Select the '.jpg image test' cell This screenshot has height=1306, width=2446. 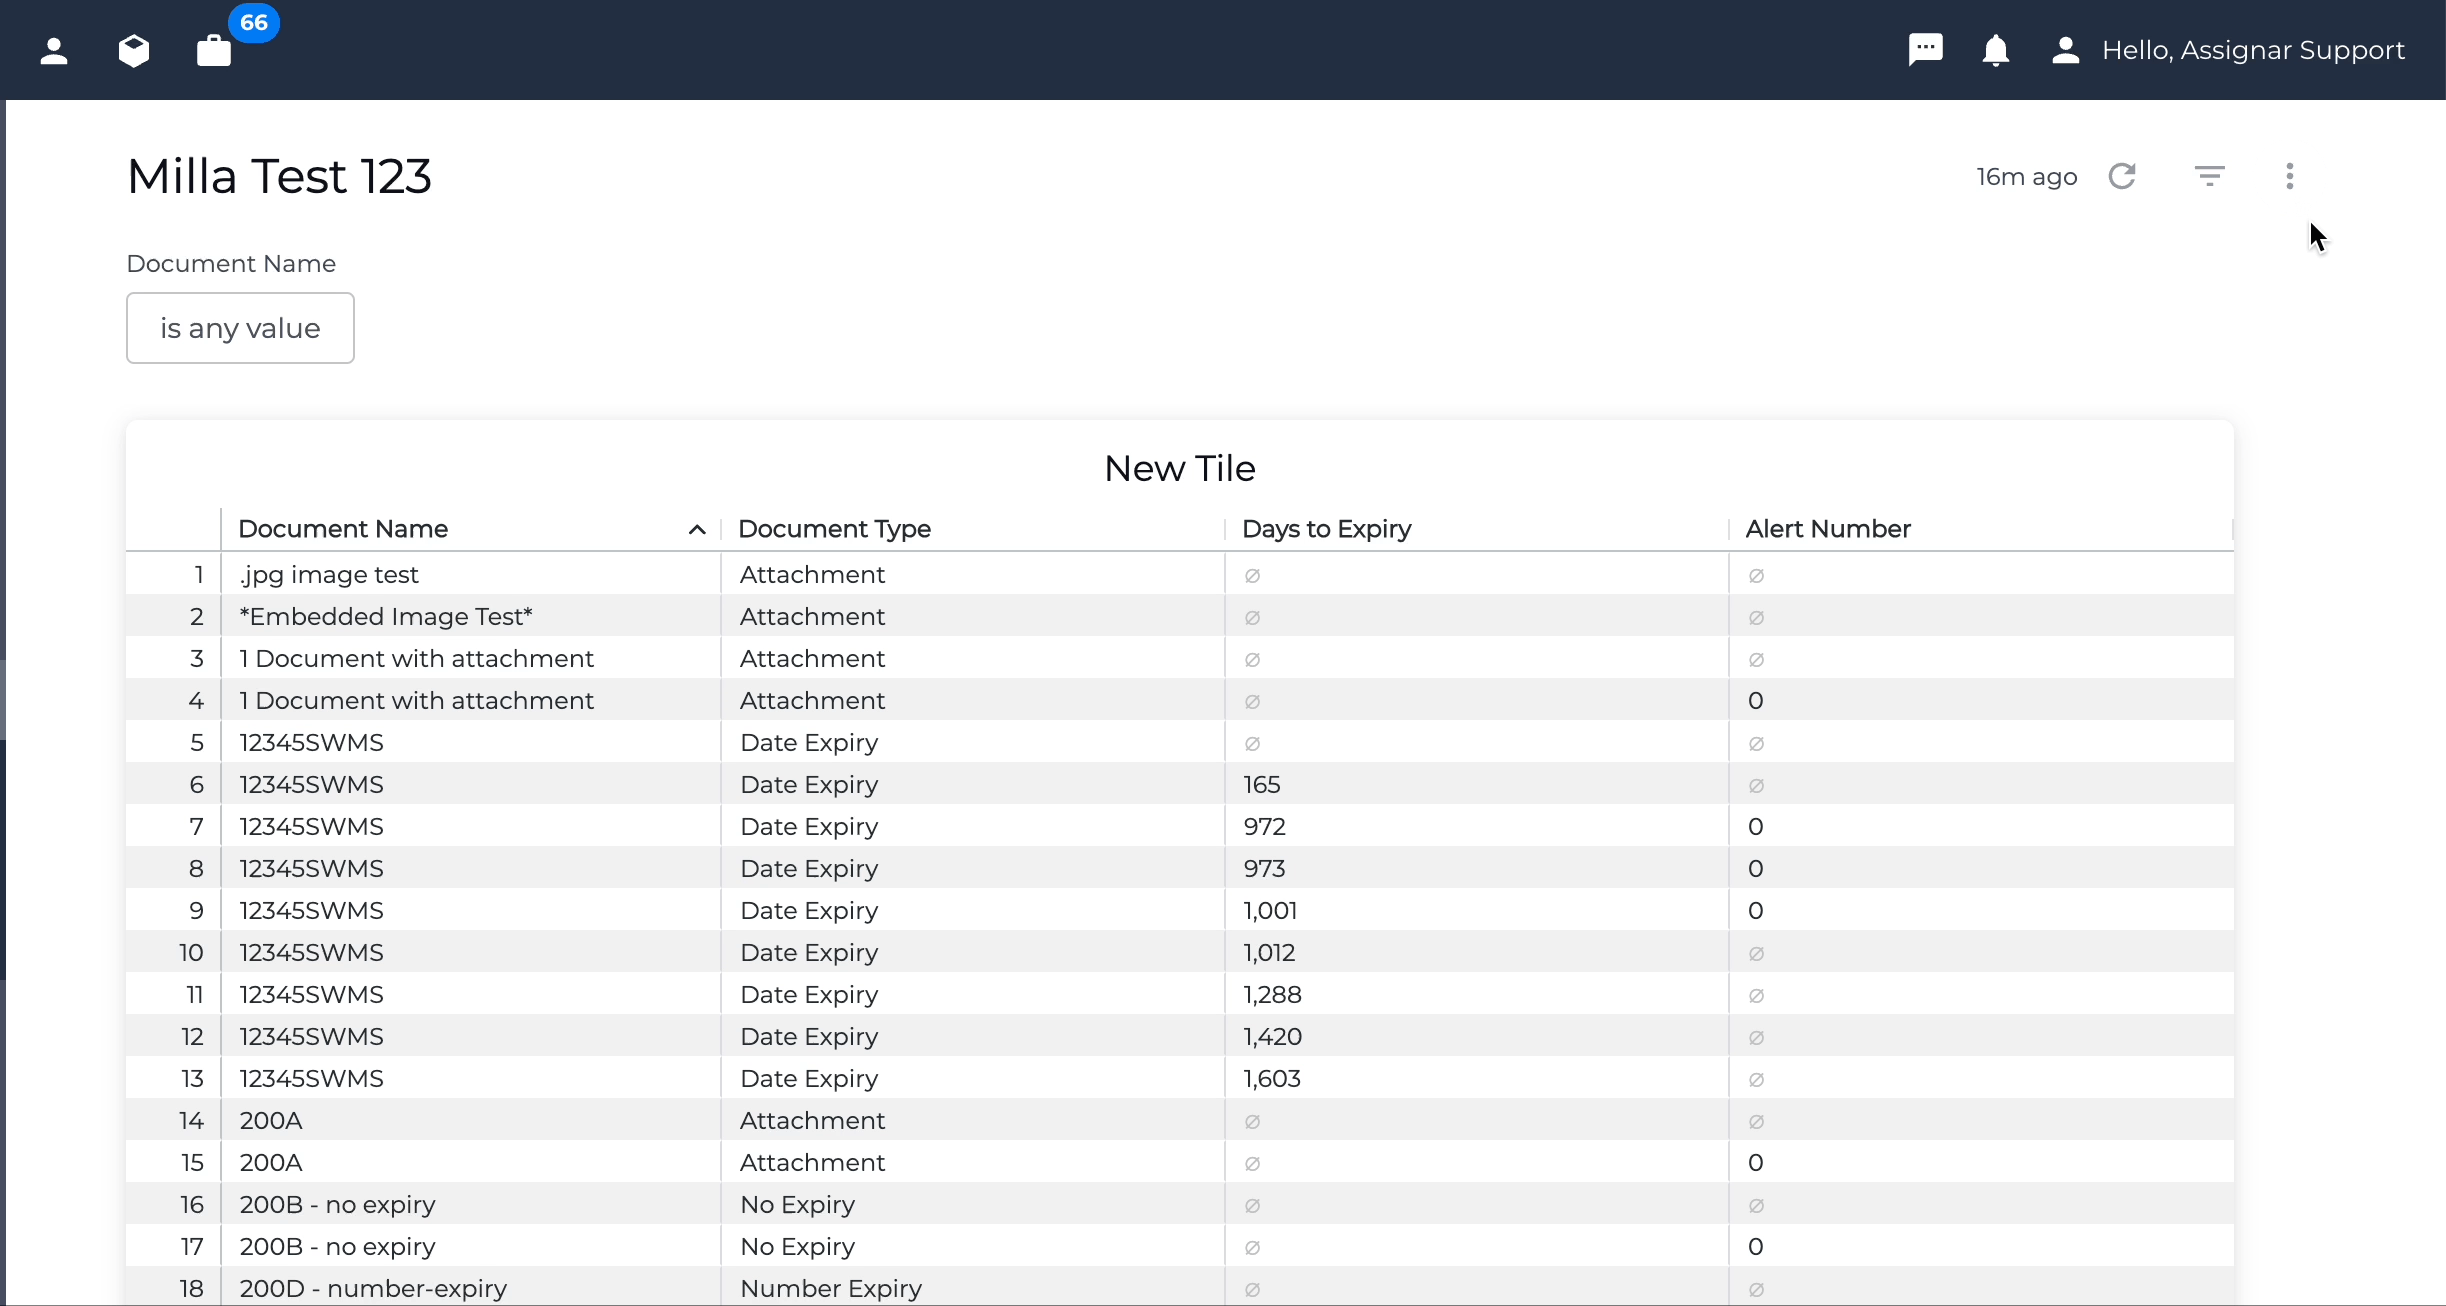click(x=471, y=574)
